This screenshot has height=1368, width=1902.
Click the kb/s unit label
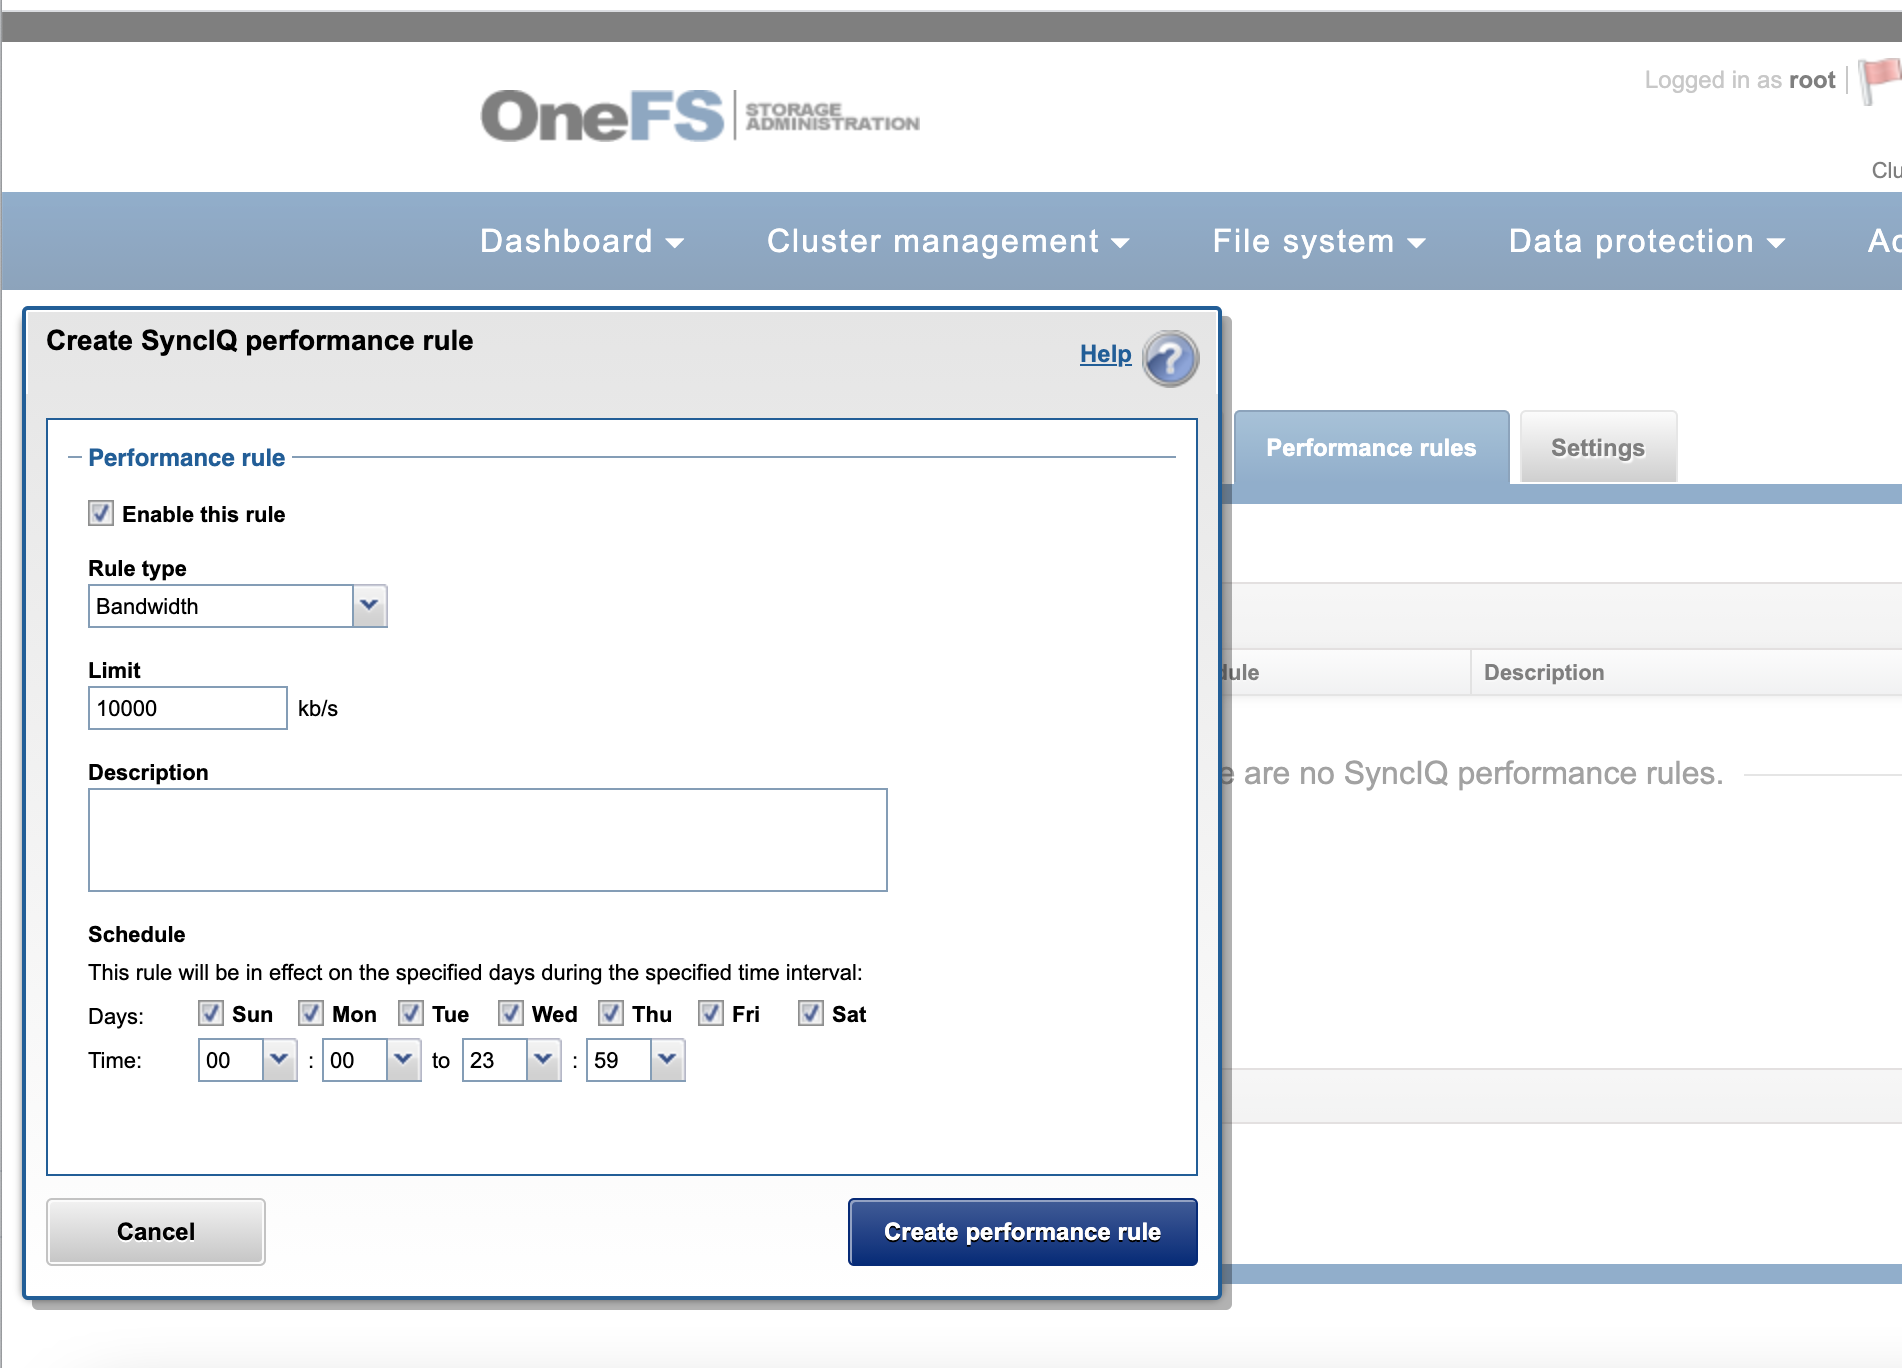tap(318, 708)
